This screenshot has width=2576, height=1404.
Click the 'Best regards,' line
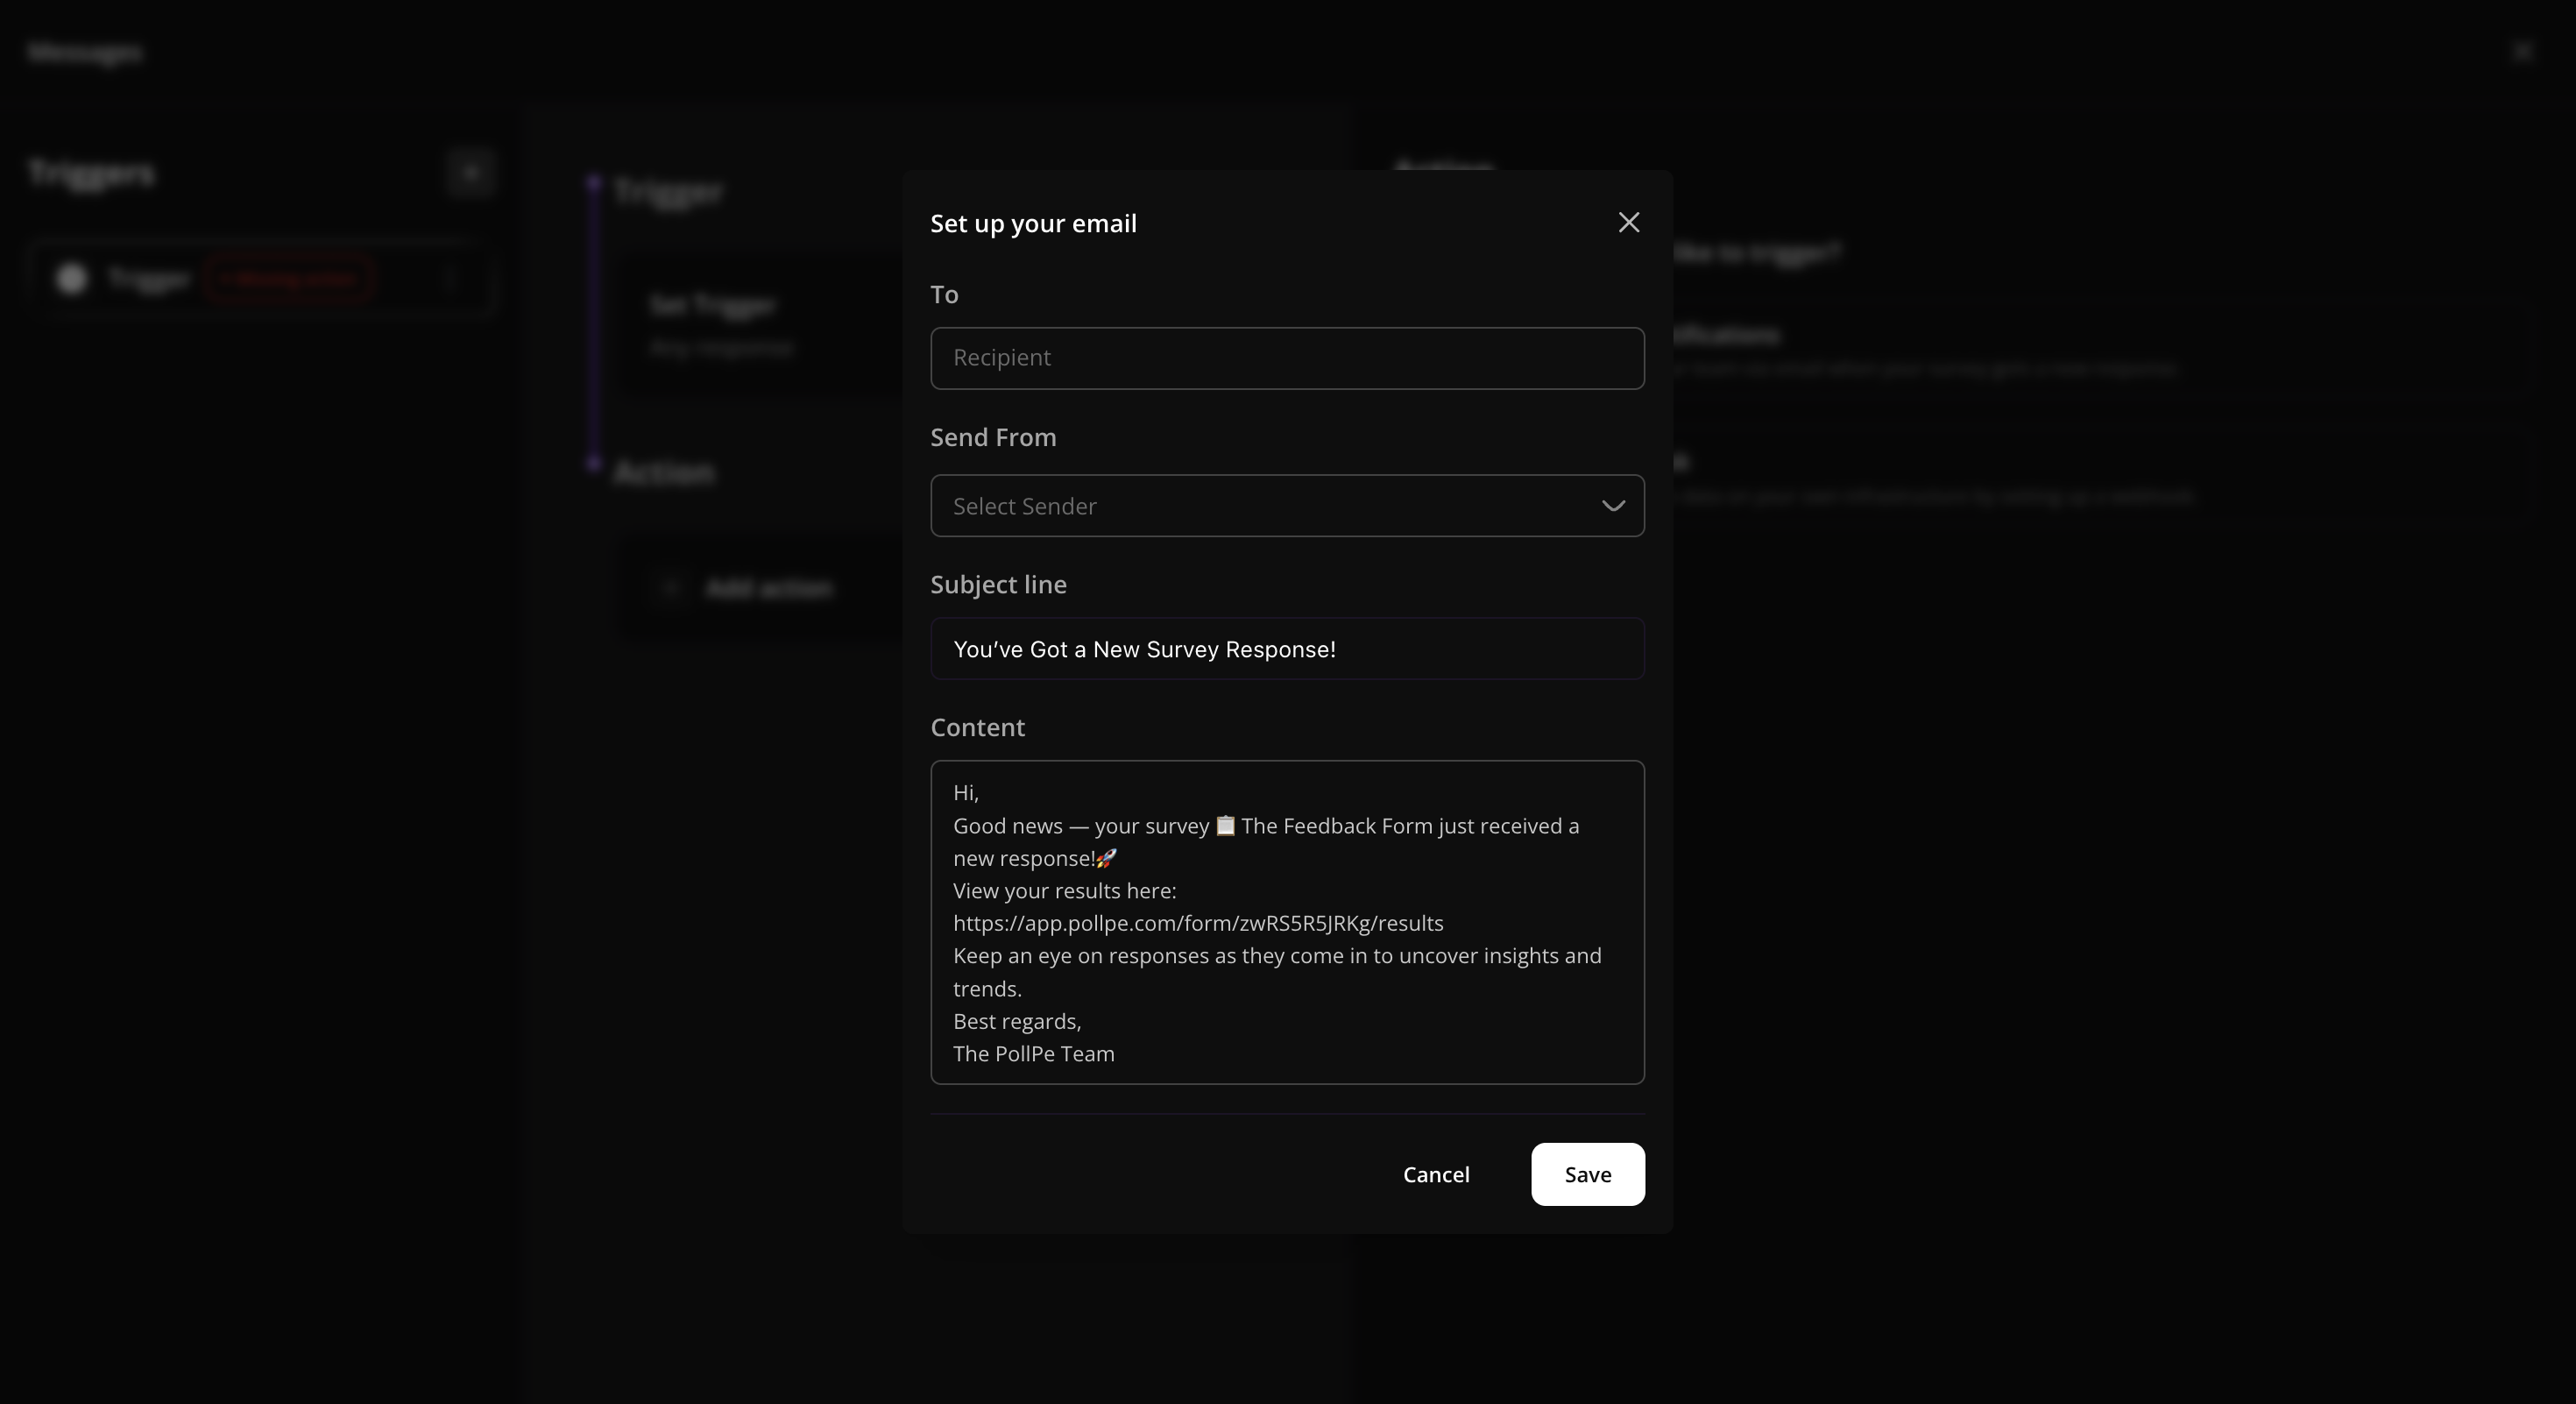click(1017, 1021)
